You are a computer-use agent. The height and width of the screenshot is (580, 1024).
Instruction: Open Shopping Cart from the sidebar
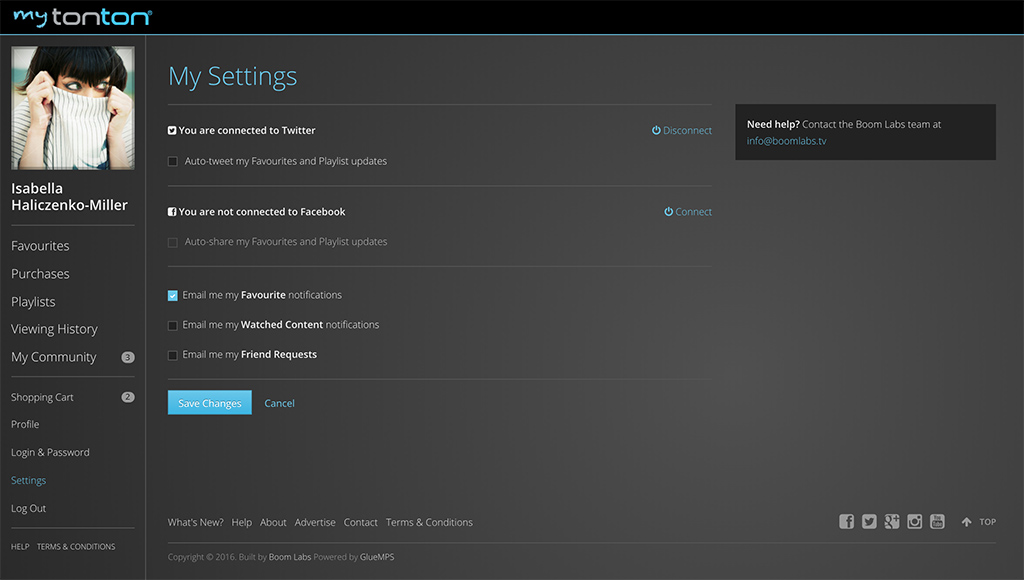[42, 397]
